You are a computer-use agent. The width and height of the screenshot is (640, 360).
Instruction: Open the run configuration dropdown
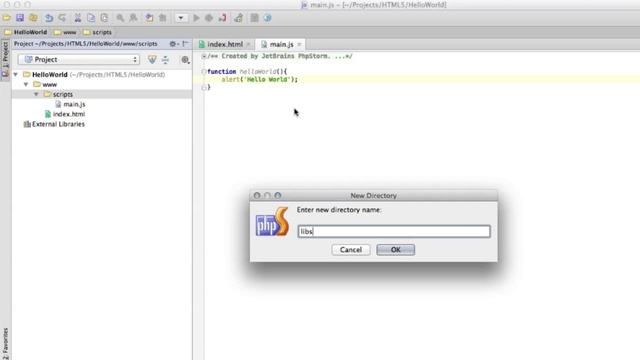pyautogui.click(x=181, y=18)
